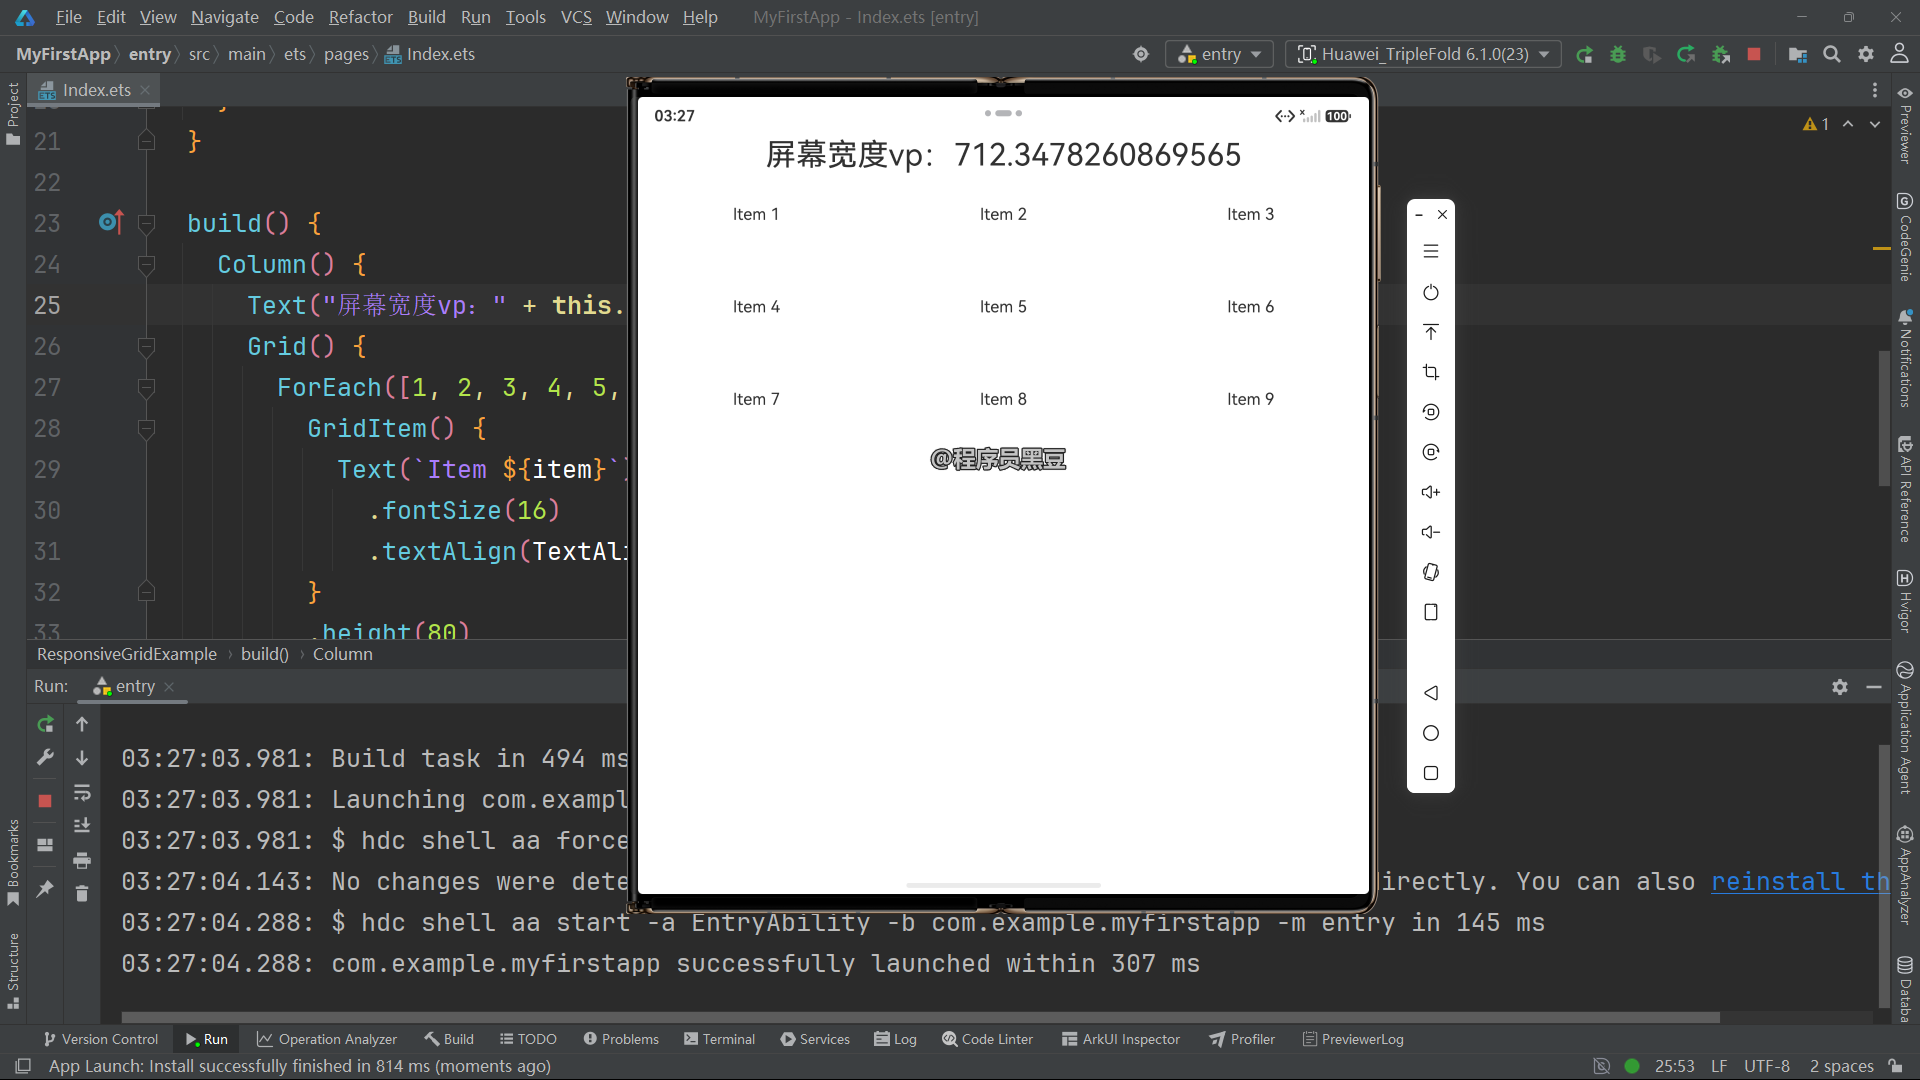This screenshot has height=1080, width=1920.
Task: Click the ResponsiveGridExample breadcrumb
Action: click(127, 654)
